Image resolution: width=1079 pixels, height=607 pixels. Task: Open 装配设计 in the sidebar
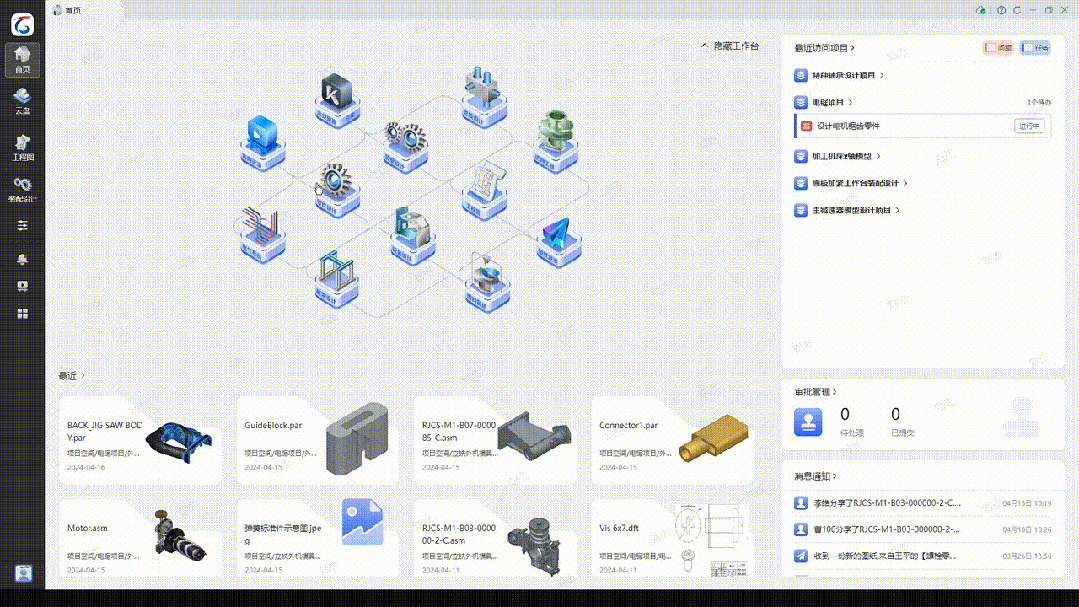tap(22, 189)
